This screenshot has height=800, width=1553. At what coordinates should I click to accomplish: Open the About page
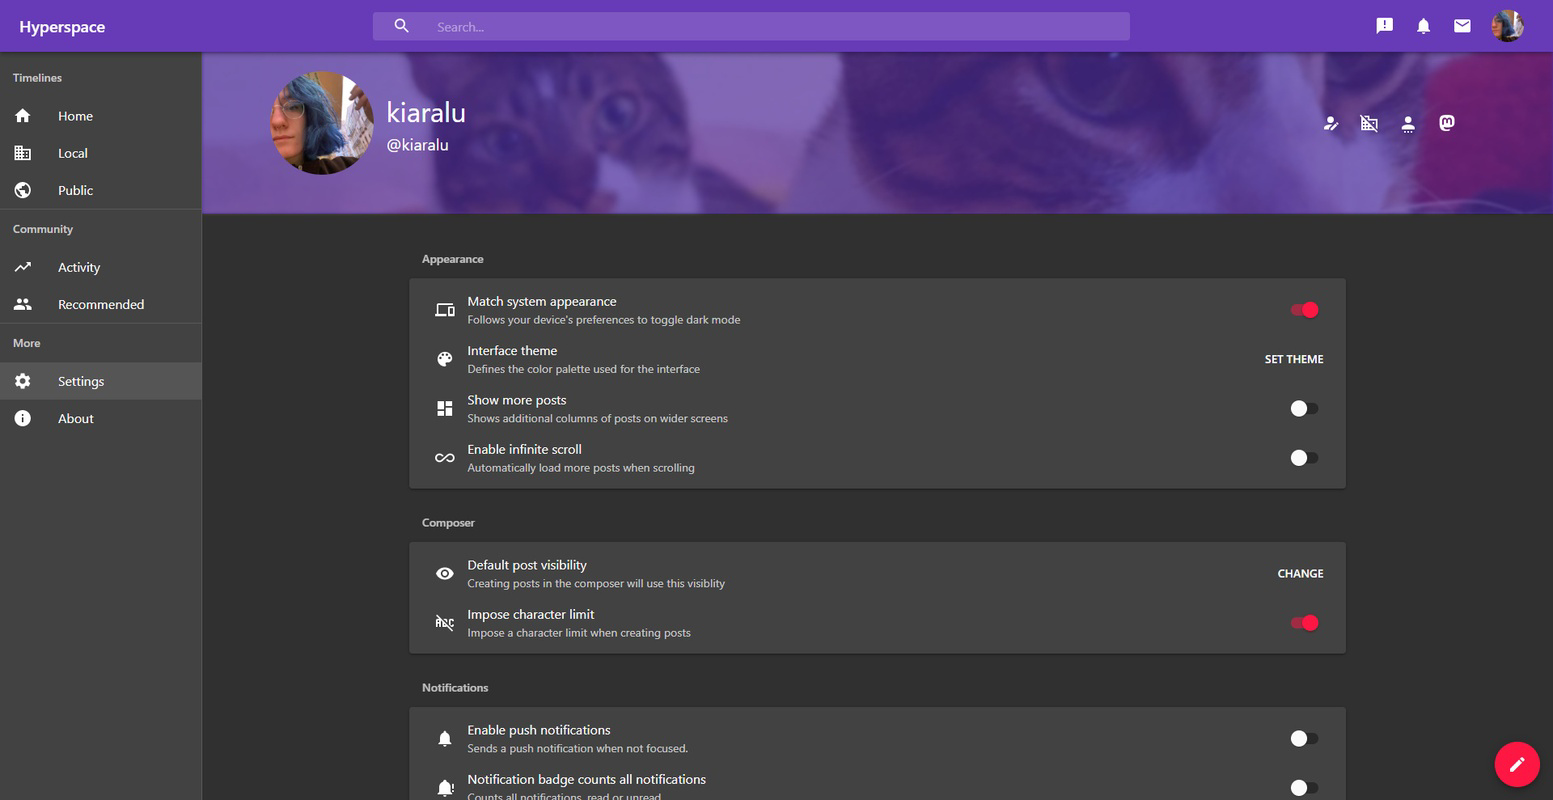(100, 418)
